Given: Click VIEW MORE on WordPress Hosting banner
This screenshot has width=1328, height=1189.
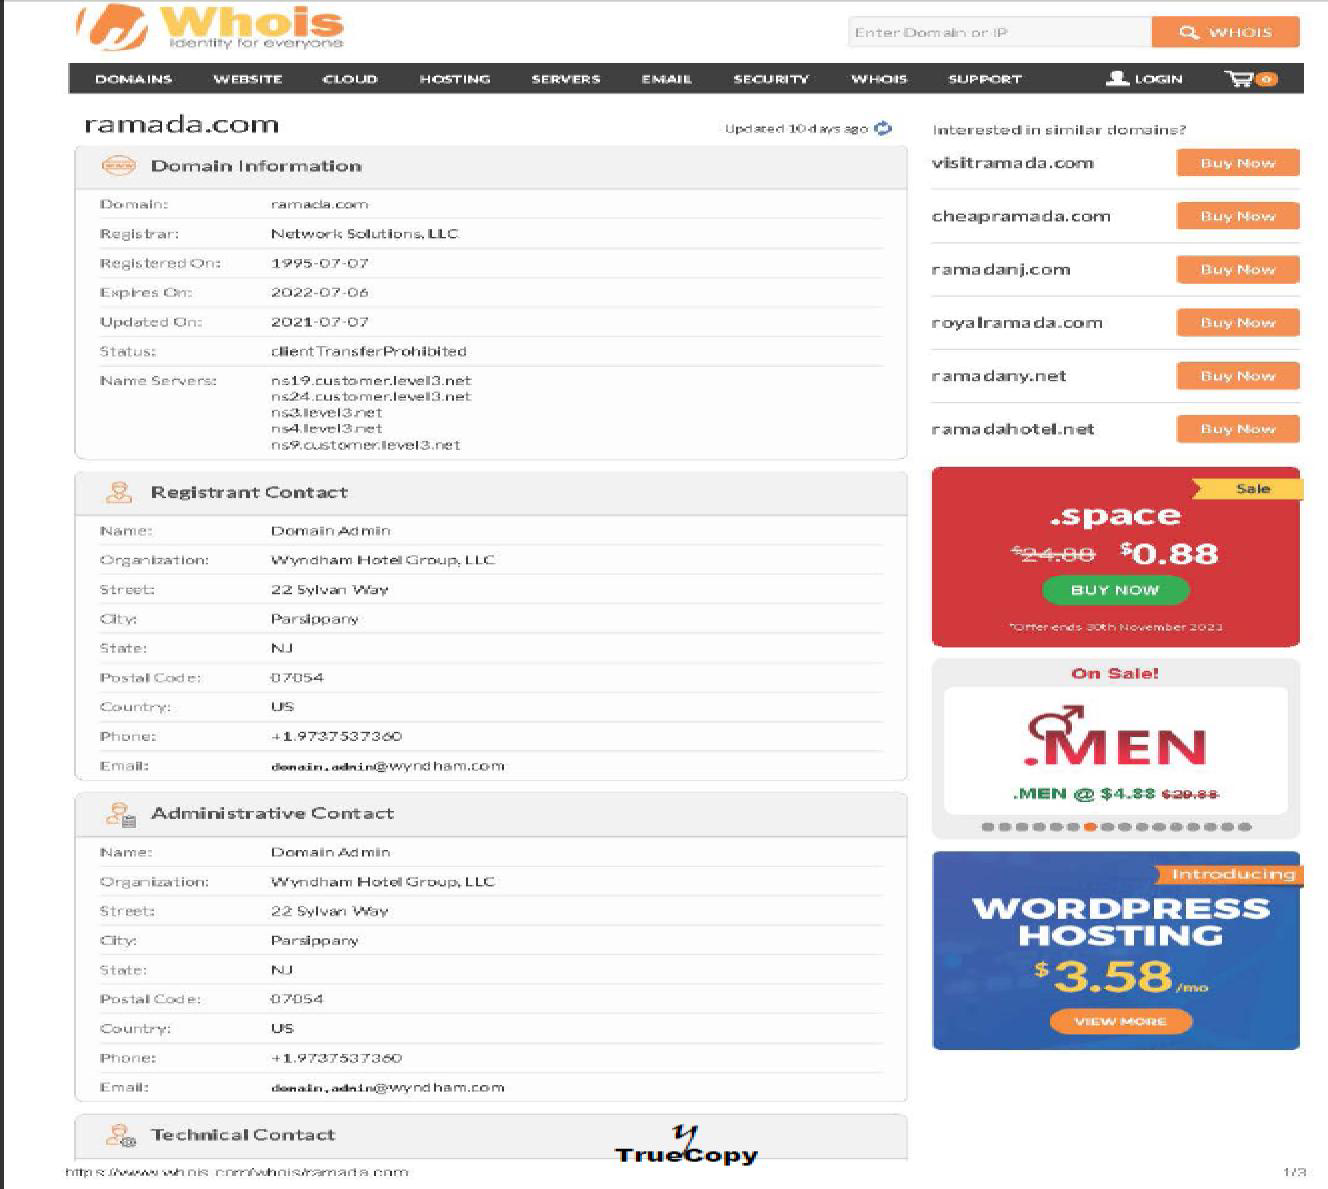Looking at the screenshot, I should [1120, 1021].
